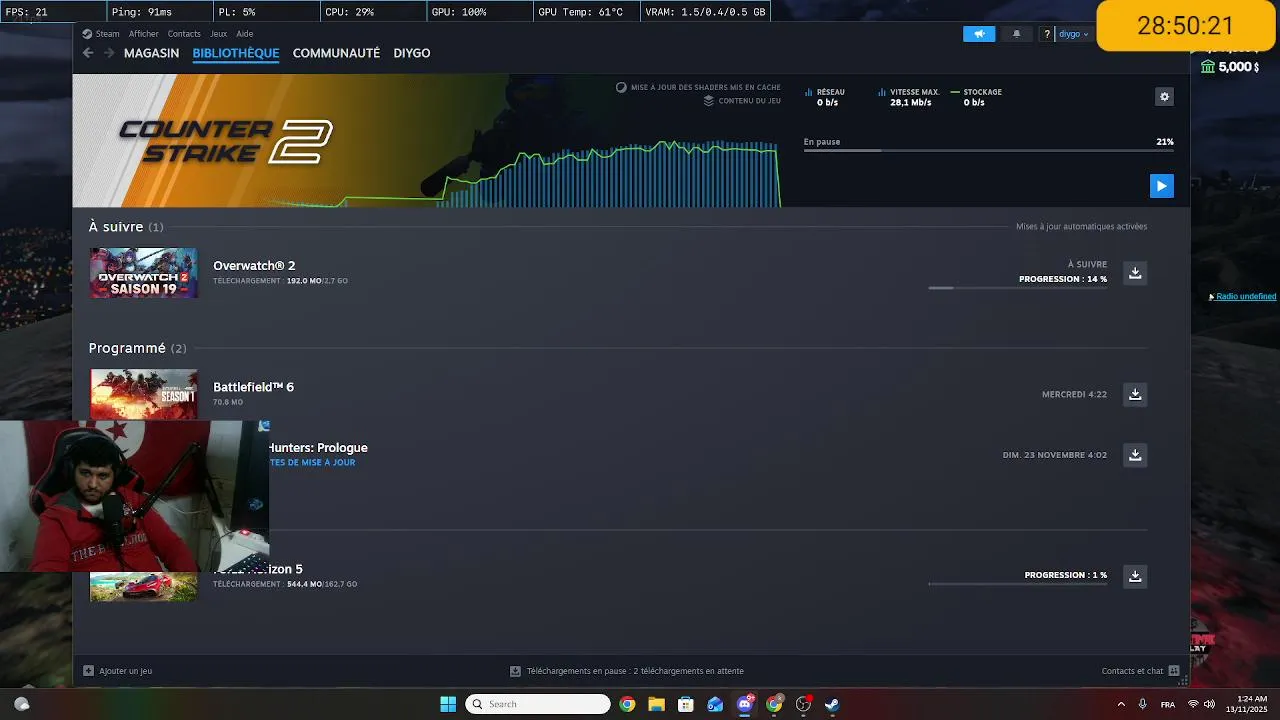The height and width of the screenshot is (720, 1280).
Task: Open File Explorer from taskbar
Action: click(656, 704)
